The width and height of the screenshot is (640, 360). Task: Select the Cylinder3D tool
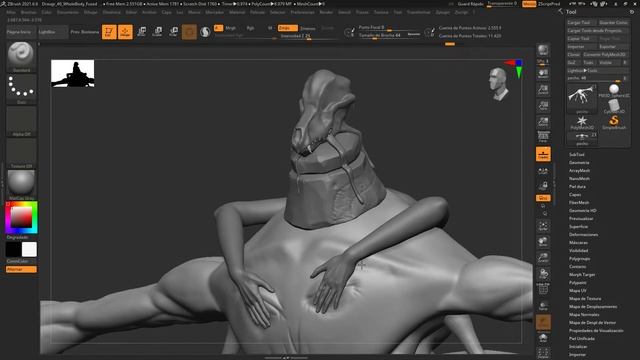(613, 107)
